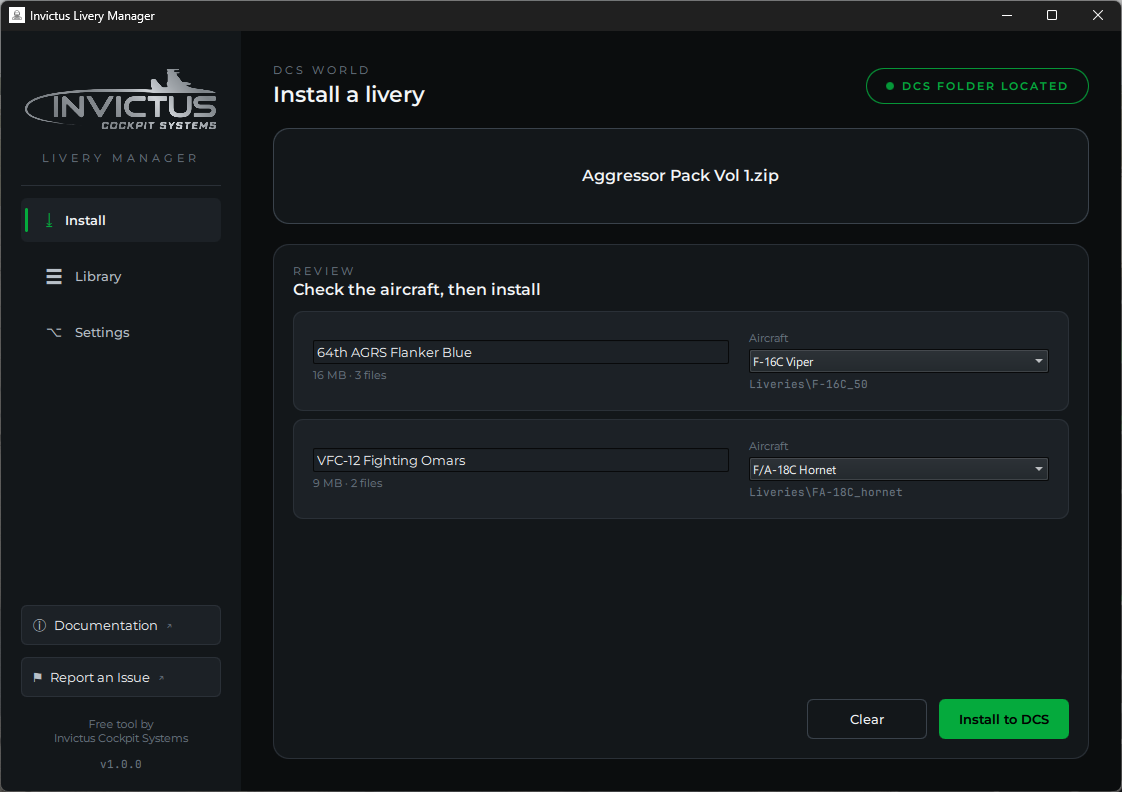The image size is (1122, 792).
Task: Close the Invictus Livery Manager window
Action: (x=1098, y=15)
